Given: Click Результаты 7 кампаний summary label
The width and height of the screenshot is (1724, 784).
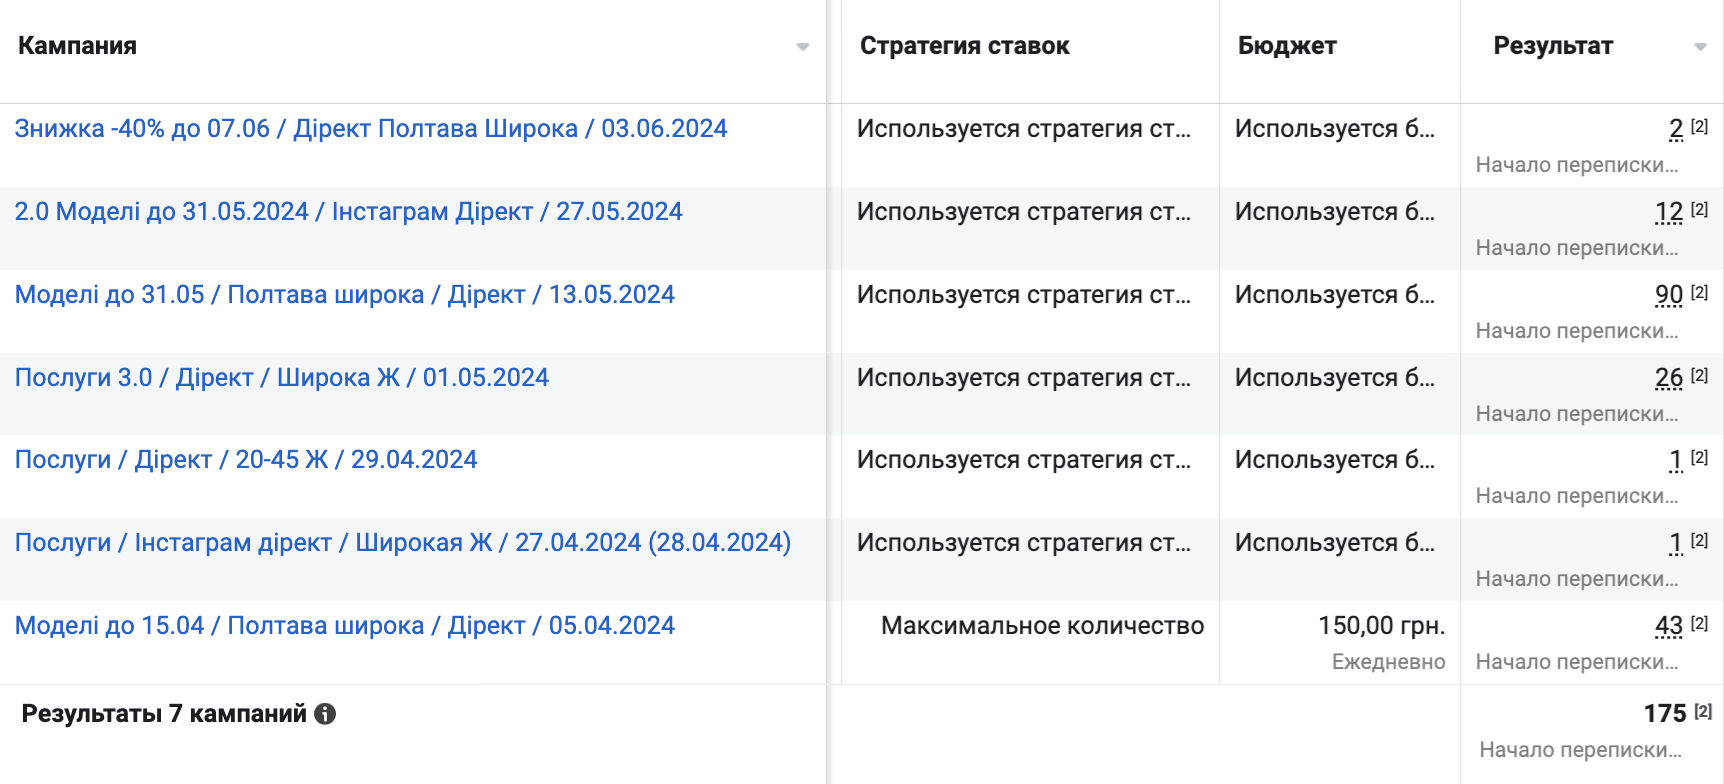Looking at the screenshot, I should 164,714.
